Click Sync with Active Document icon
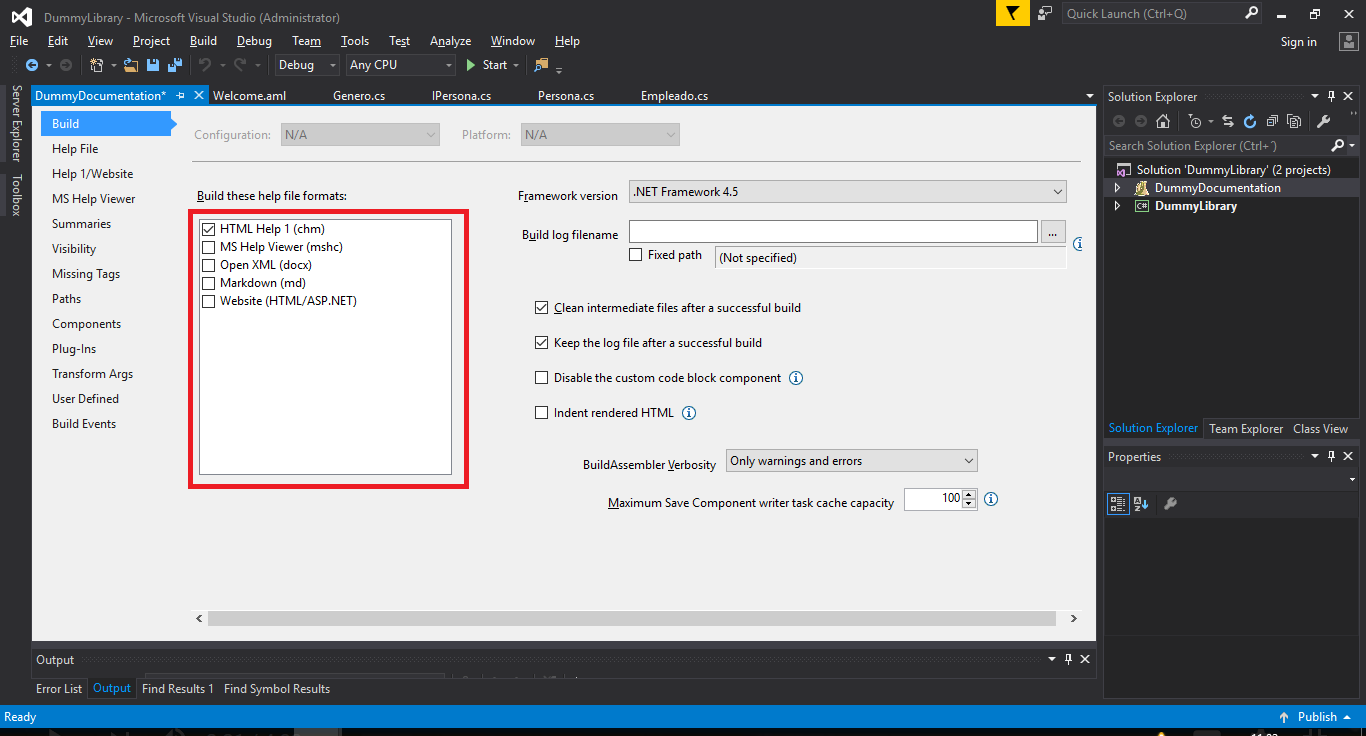The height and width of the screenshot is (736, 1366). tap(1227, 121)
